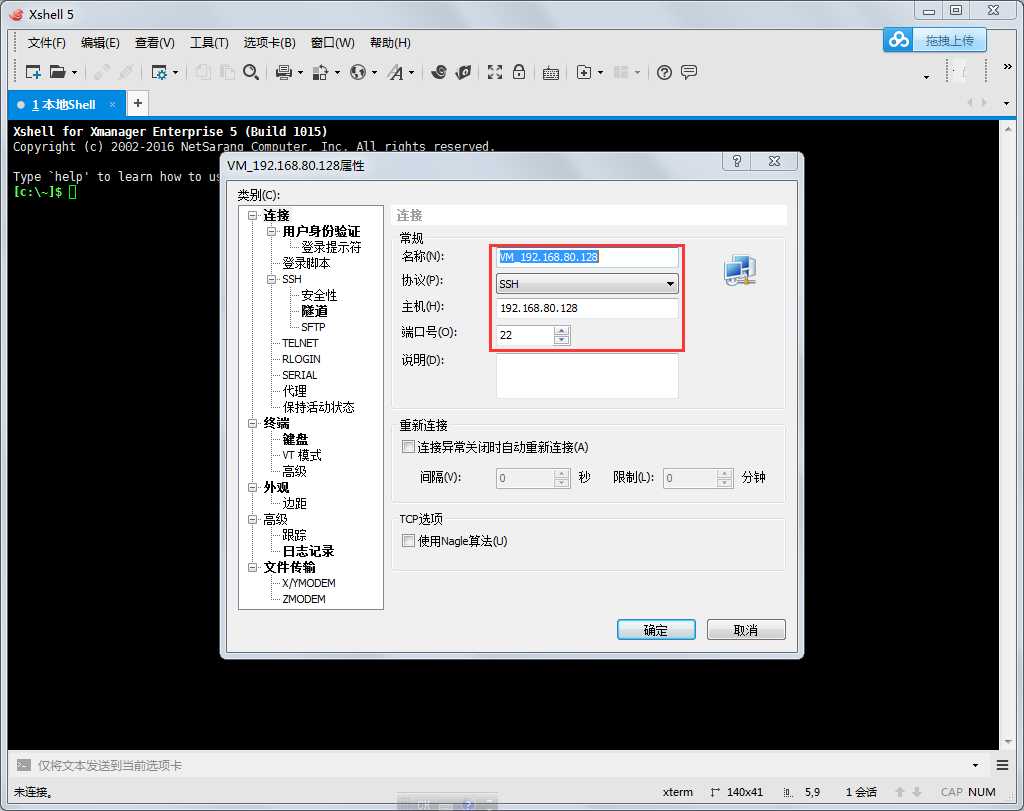Viewport: 1024px width, 811px height.
Task: Toggle full screen toolbar icon
Action: point(495,72)
